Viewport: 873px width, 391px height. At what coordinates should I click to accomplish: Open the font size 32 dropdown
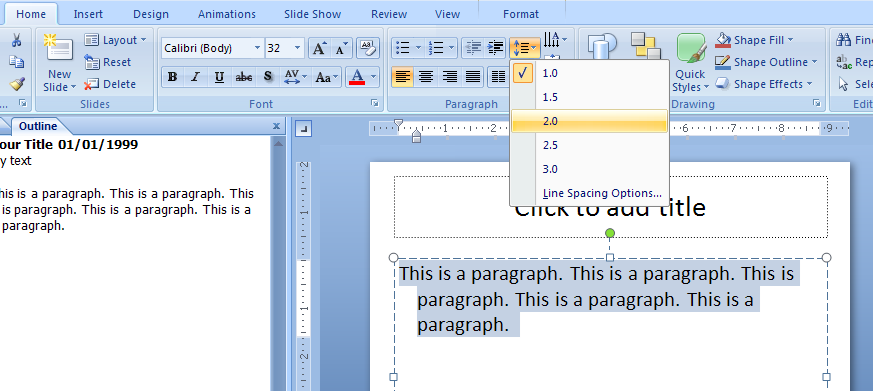tap(298, 48)
